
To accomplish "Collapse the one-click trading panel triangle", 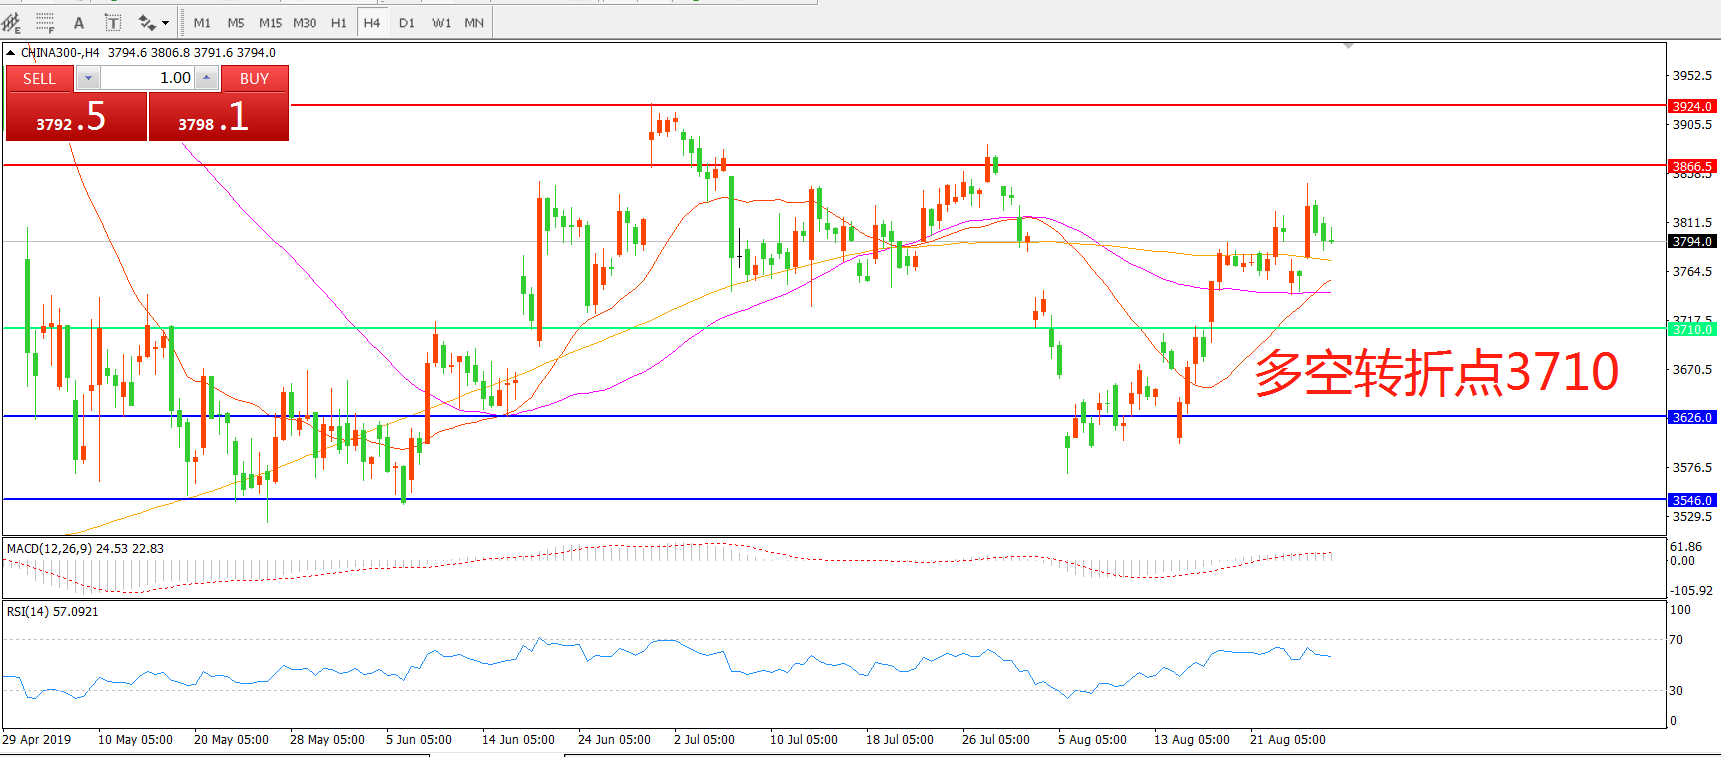I will pos(10,53).
